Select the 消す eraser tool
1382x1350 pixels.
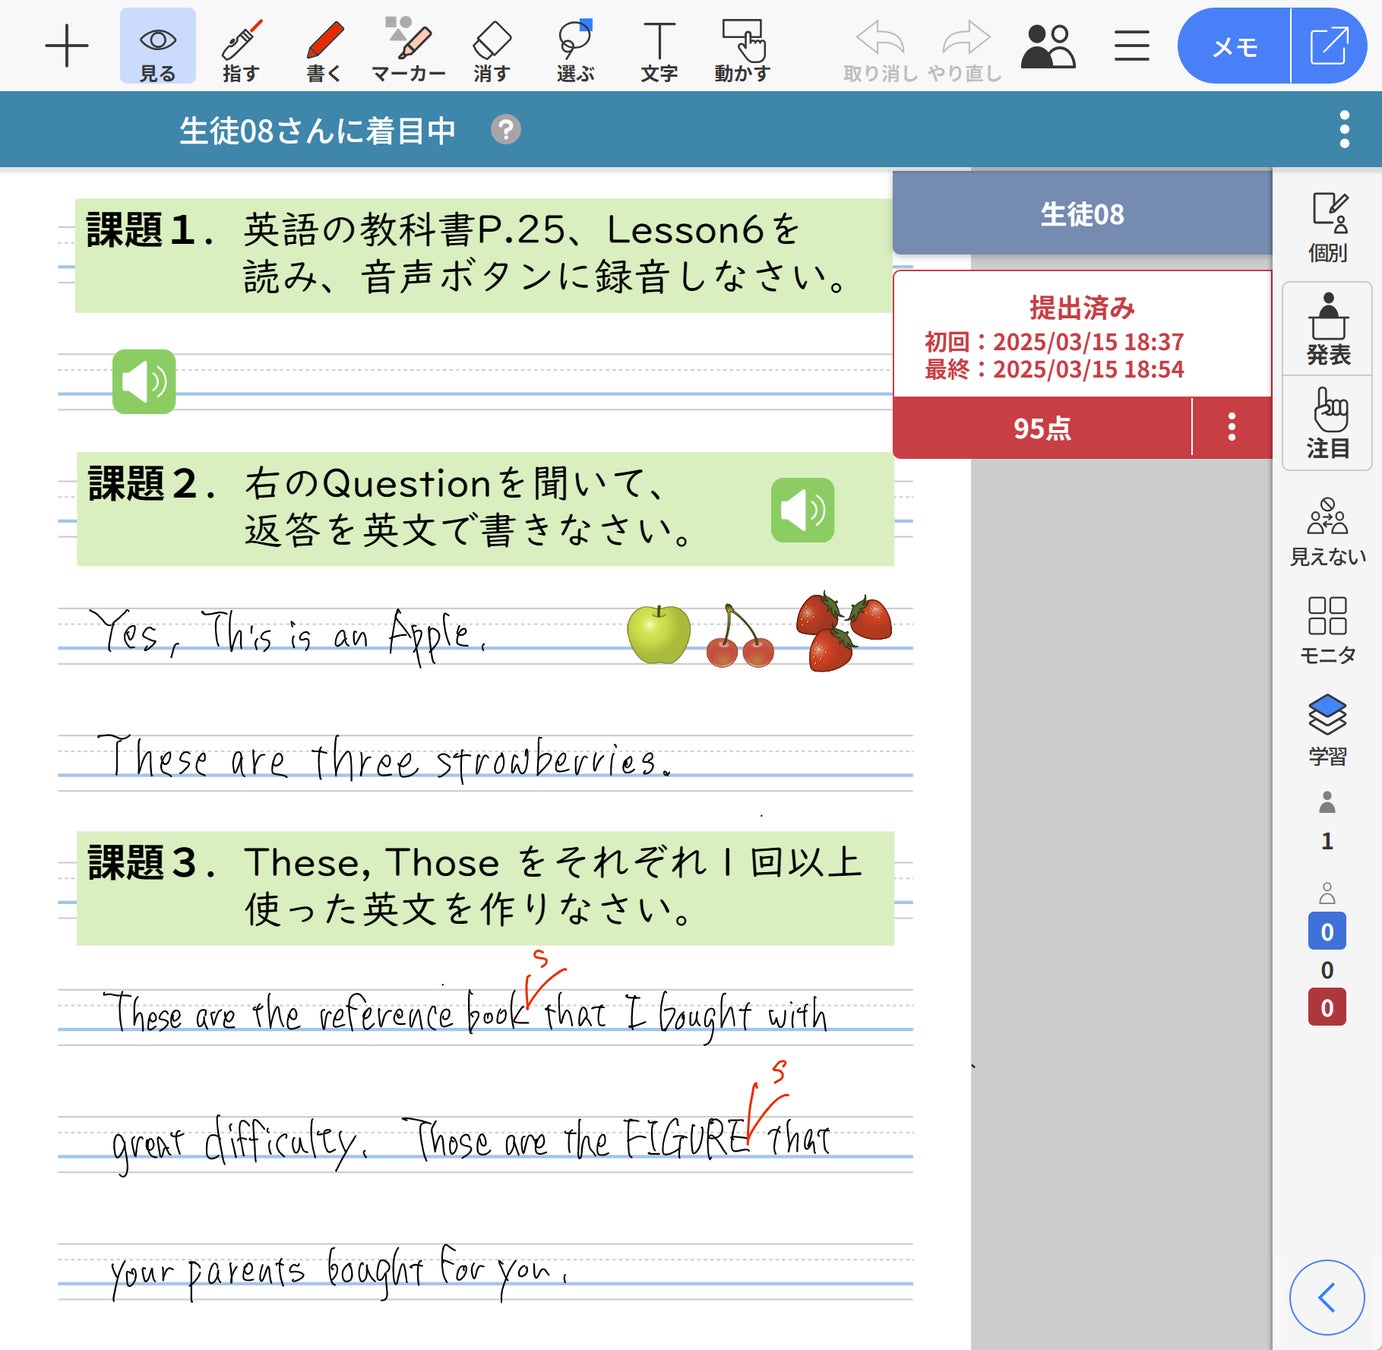491,50
